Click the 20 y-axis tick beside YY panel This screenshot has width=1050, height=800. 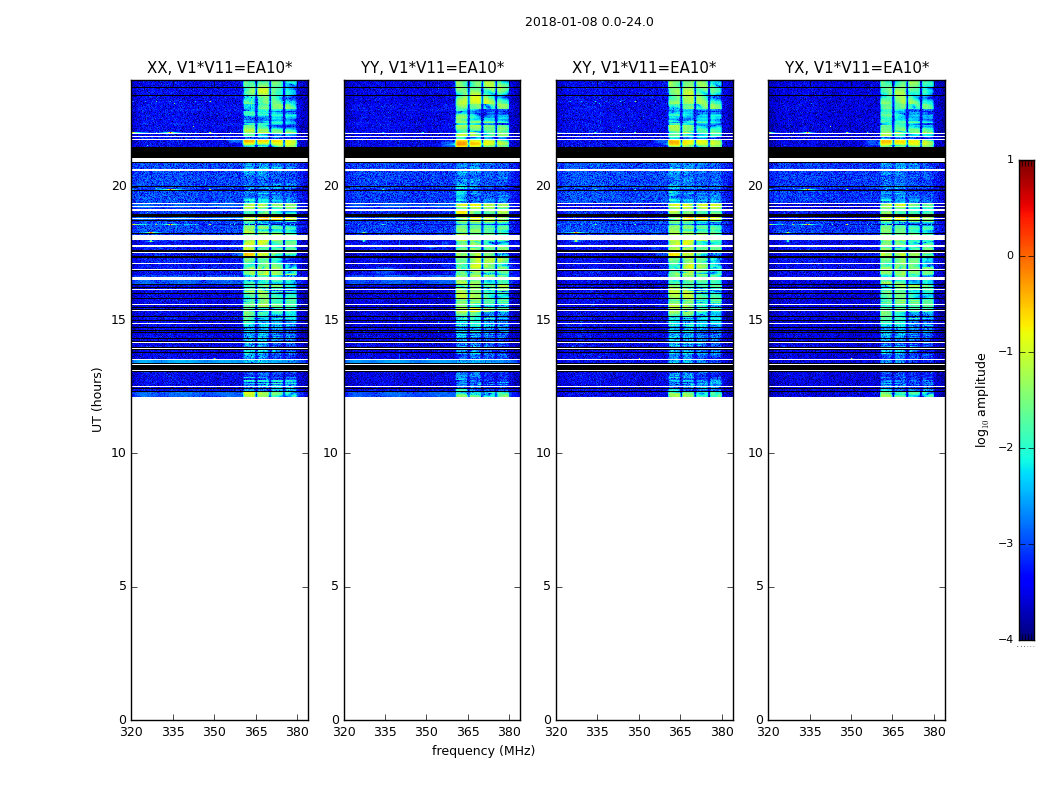[331, 186]
